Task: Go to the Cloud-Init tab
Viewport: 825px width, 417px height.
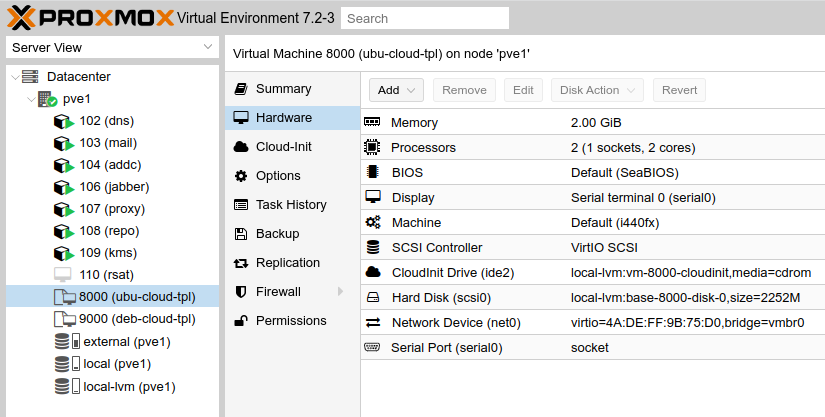Action: point(293,147)
